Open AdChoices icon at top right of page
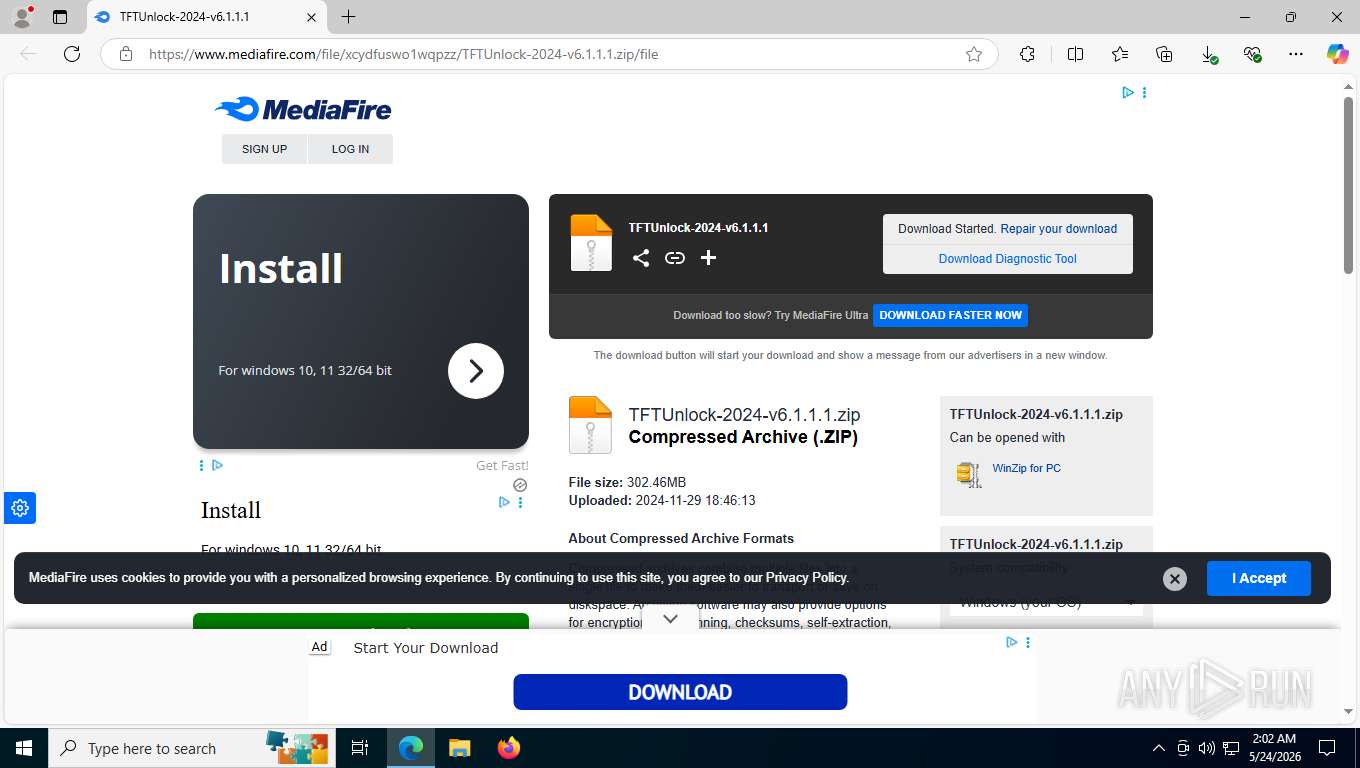This screenshot has width=1360, height=768. [1128, 92]
